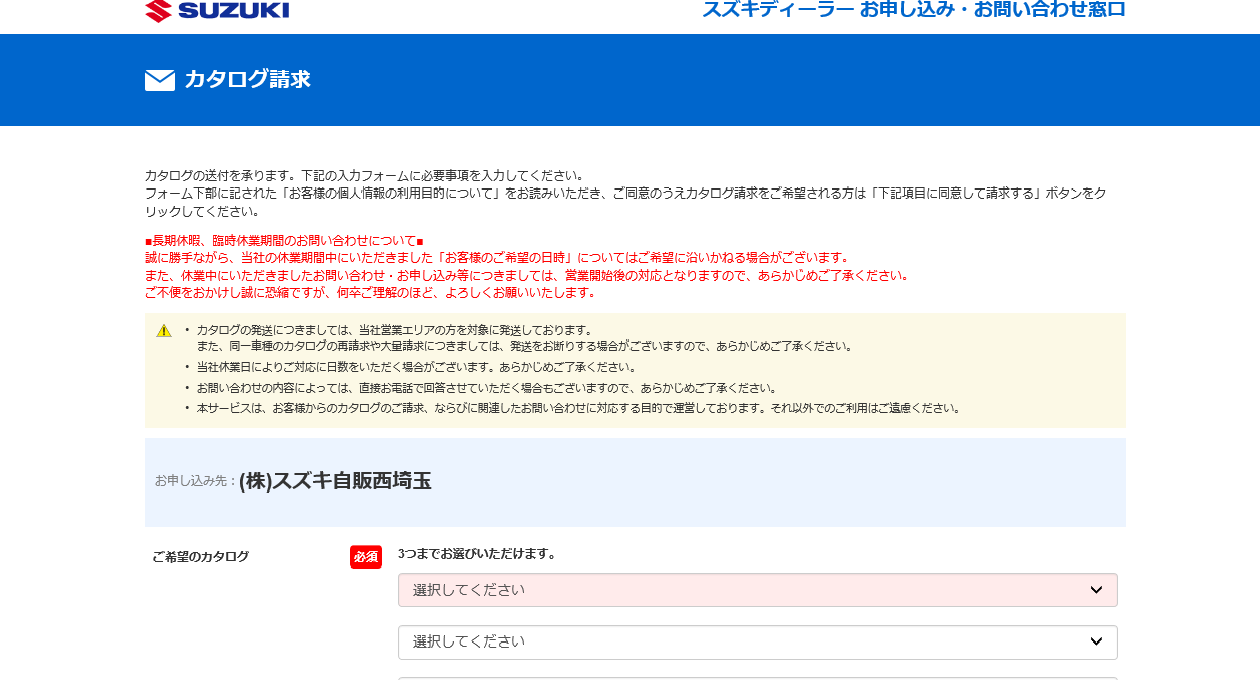Click the note starting 当社休業日により
Image resolution: width=1260 pixels, height=680 pixels.
pos(416,367)
